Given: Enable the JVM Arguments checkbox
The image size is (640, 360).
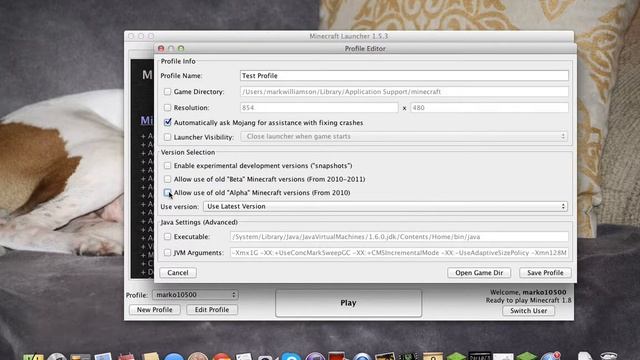Looking at the screenshot, I should [x=167, y=252].
